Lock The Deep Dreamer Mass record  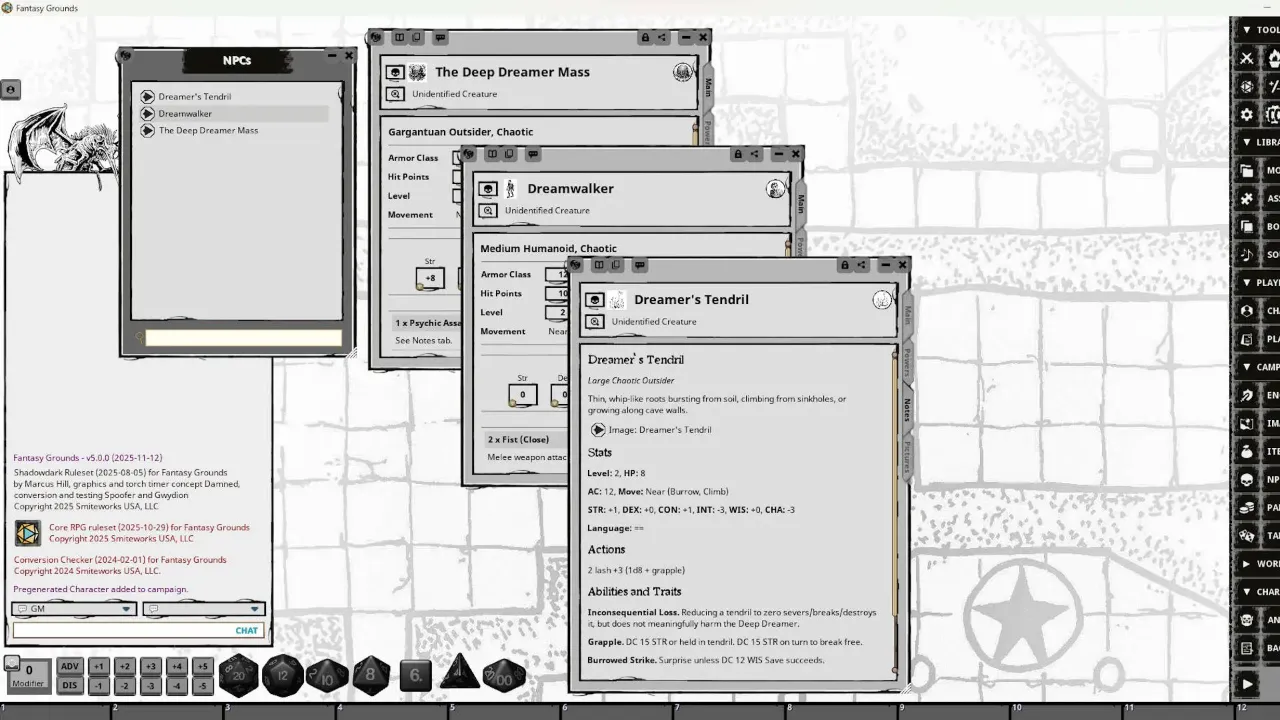pyautogui.click(x=645, y=37)
